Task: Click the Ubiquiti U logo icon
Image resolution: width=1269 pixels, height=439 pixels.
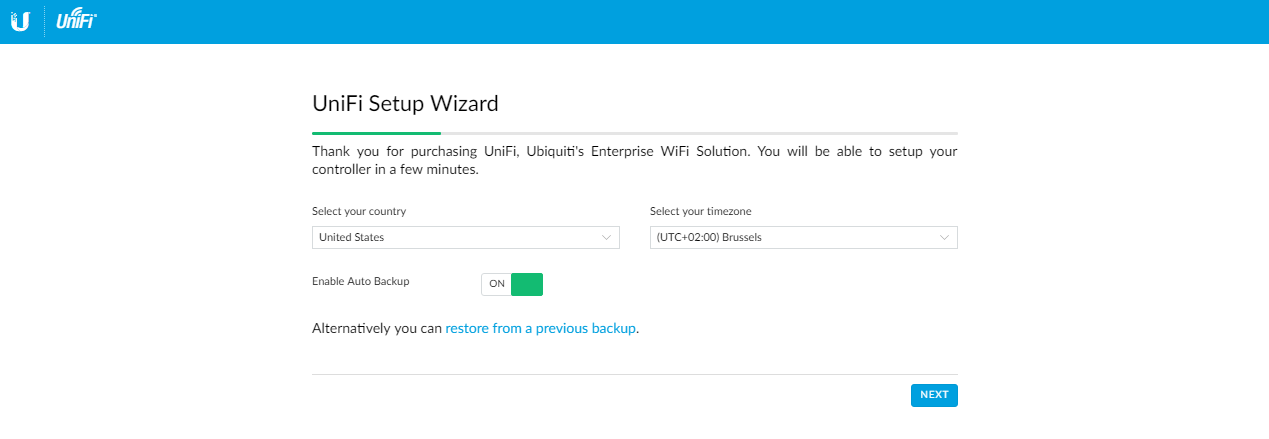Action: (20, 20)
